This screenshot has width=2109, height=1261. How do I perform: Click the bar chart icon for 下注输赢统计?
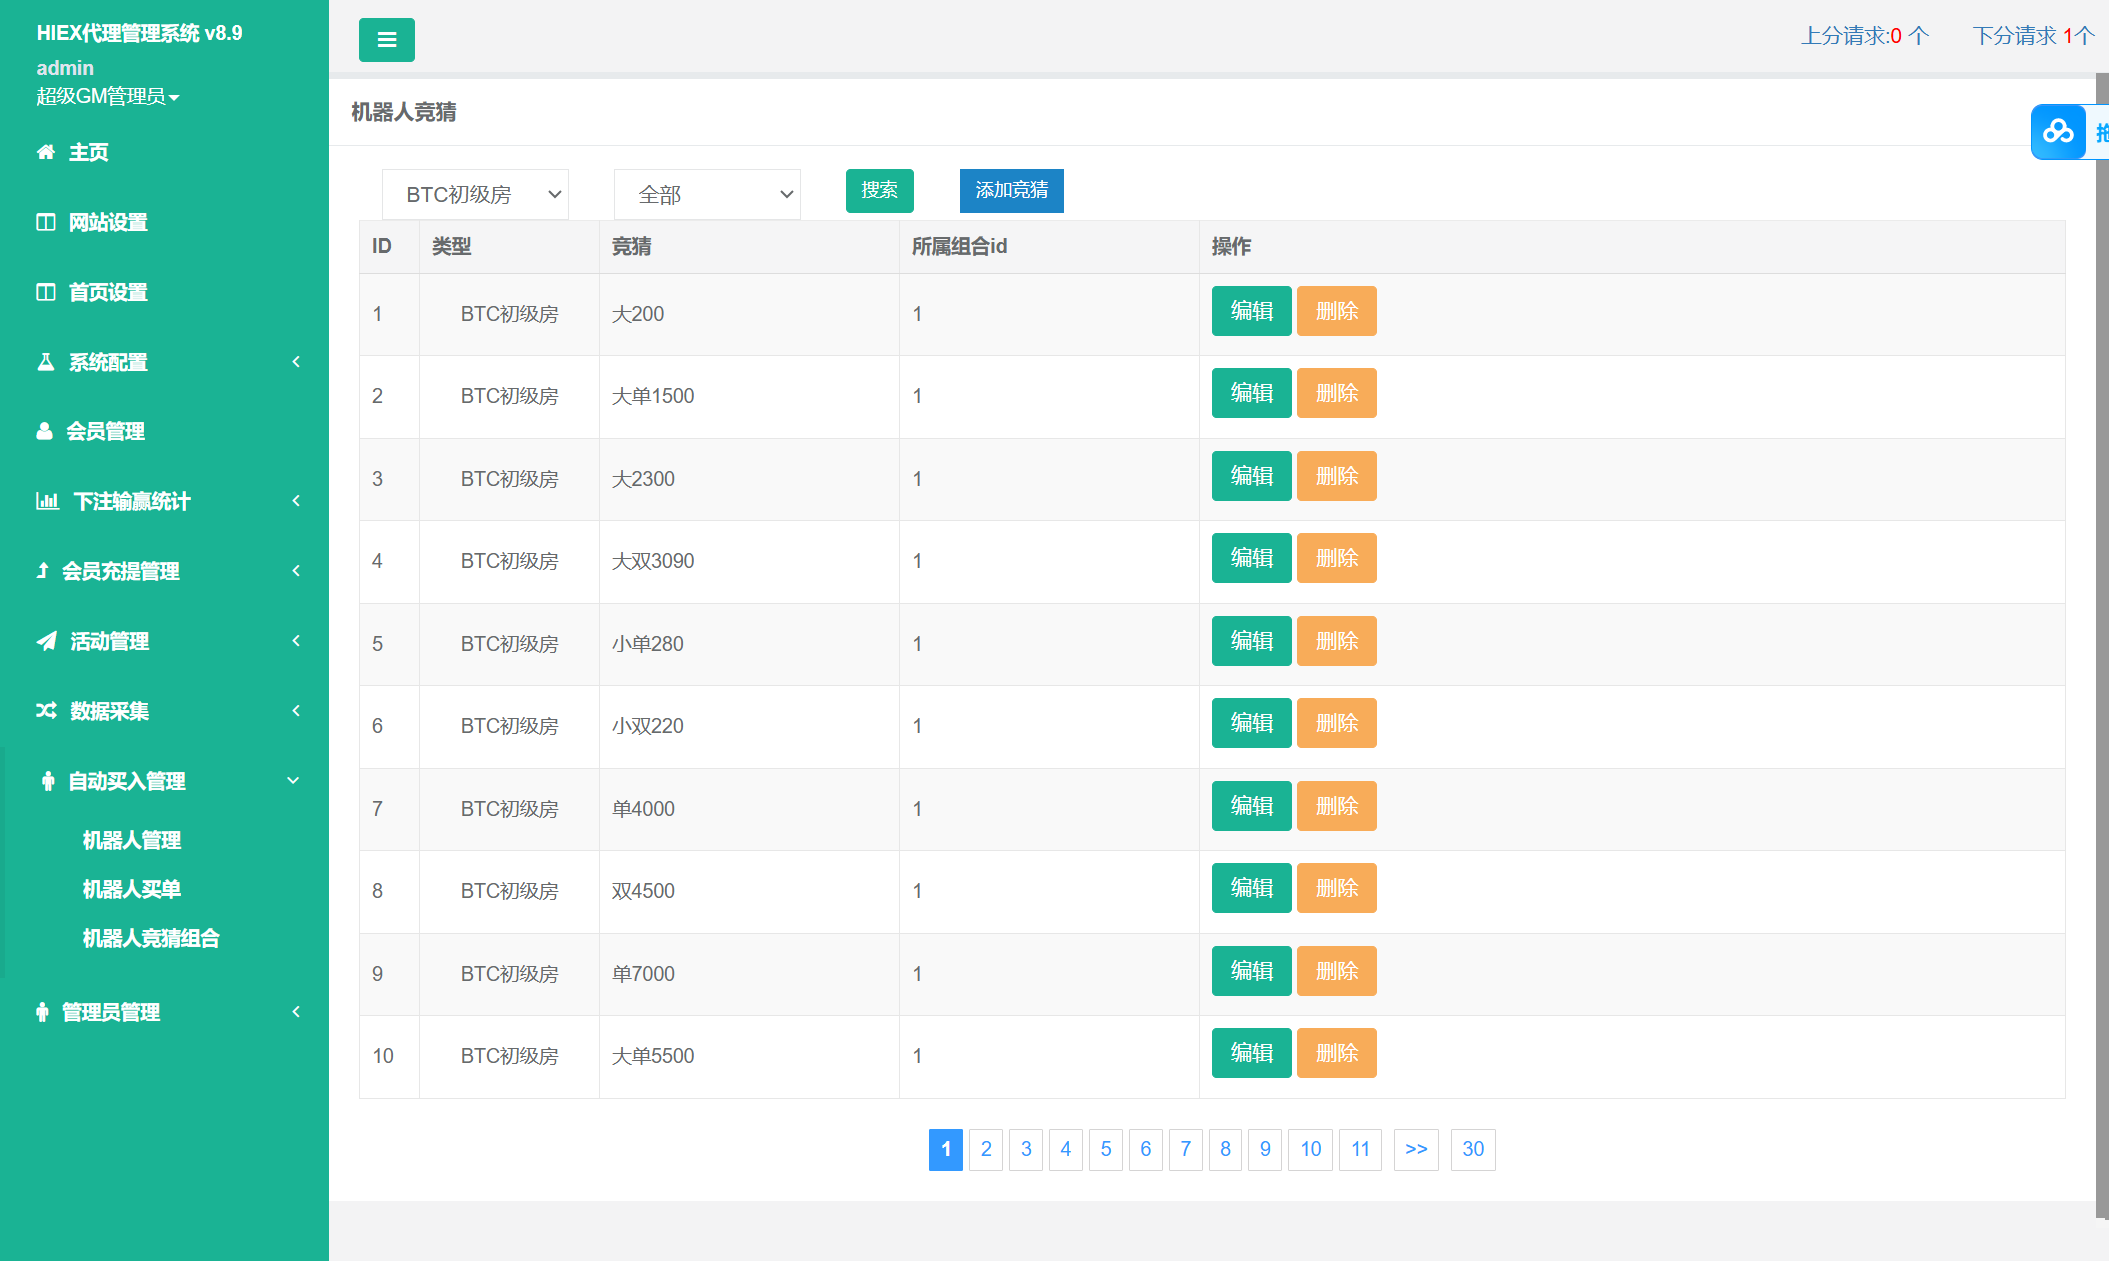(x=47, y=501)
